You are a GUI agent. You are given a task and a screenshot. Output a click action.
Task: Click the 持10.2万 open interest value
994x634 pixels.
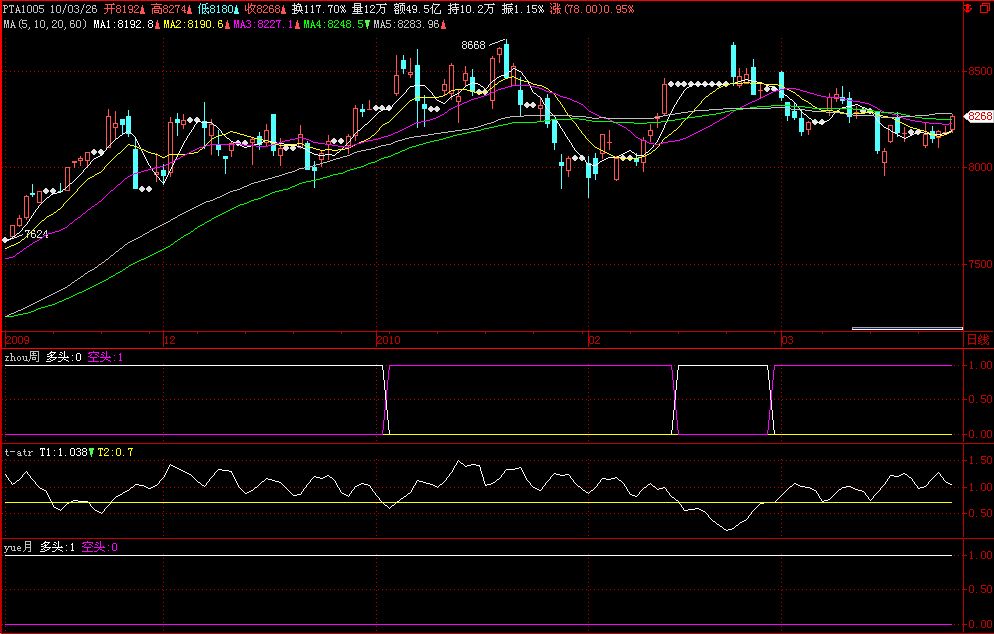click(x=471, y=9)
